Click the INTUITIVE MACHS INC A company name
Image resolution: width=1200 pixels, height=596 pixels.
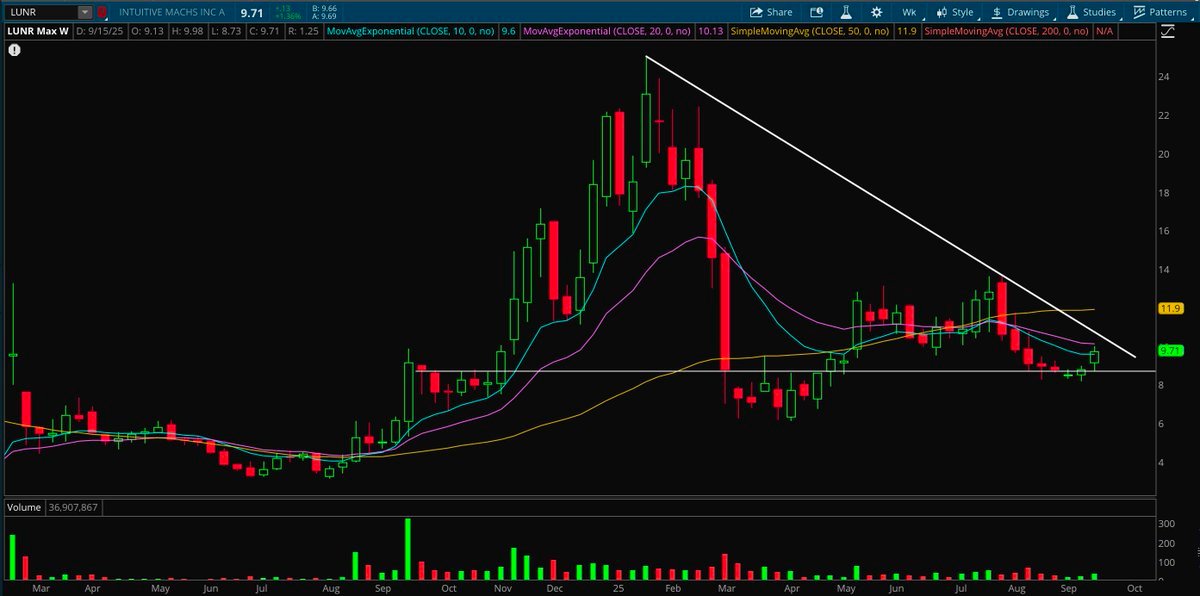tap(174, 13)
